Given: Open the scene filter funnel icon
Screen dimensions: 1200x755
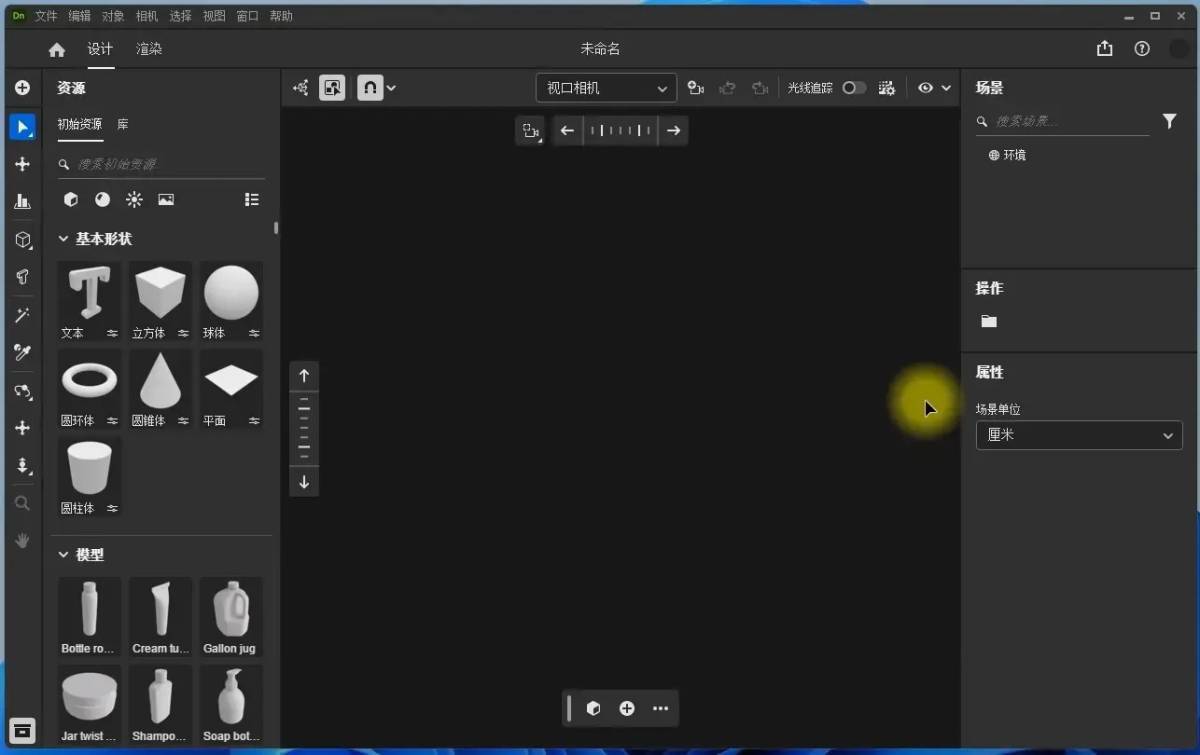Looking at the screenshot, I should 1169,121.
